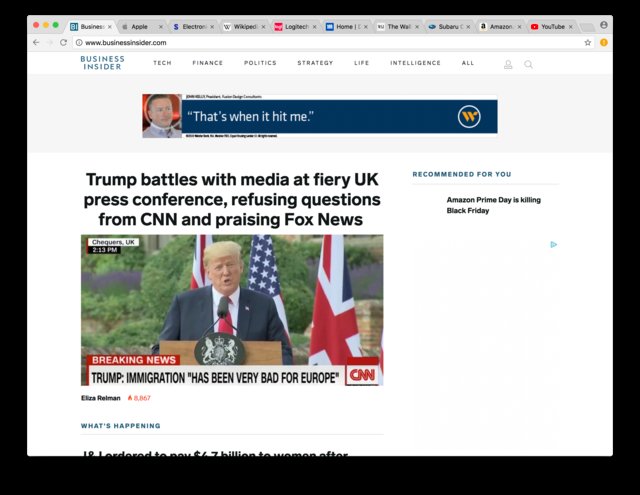
Task: Switch to The Wall Street Journal tab
Action: 398,27
